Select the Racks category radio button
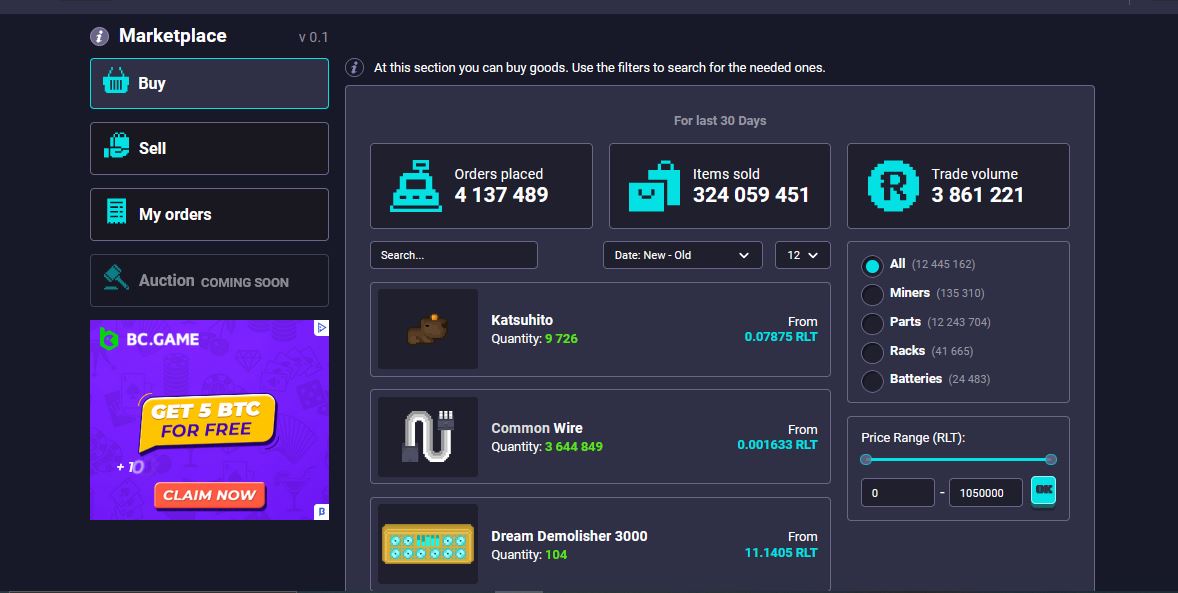 point(871,352)
